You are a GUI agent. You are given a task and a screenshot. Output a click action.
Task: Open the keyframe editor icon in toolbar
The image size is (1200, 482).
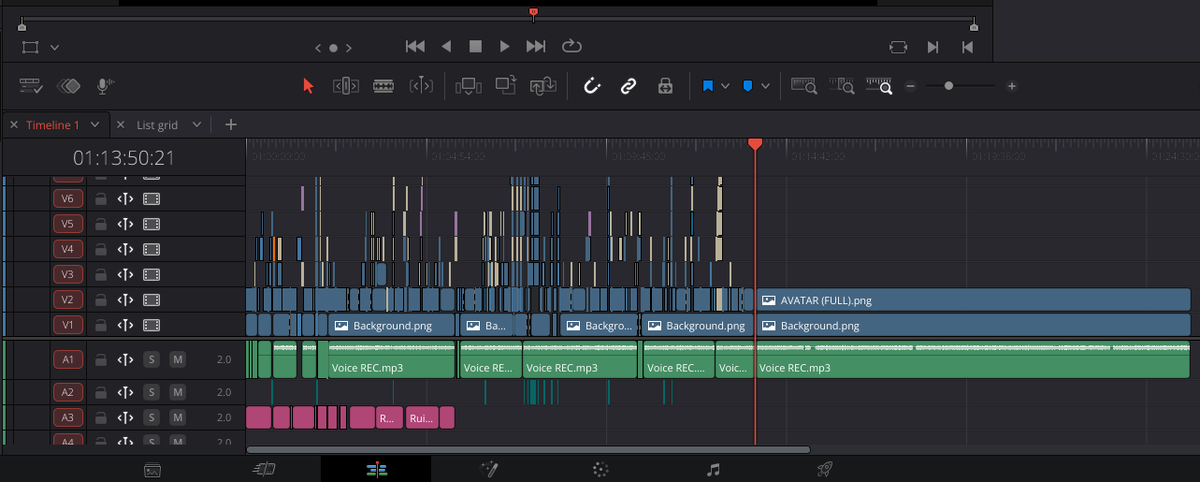[x=68, y=87]
